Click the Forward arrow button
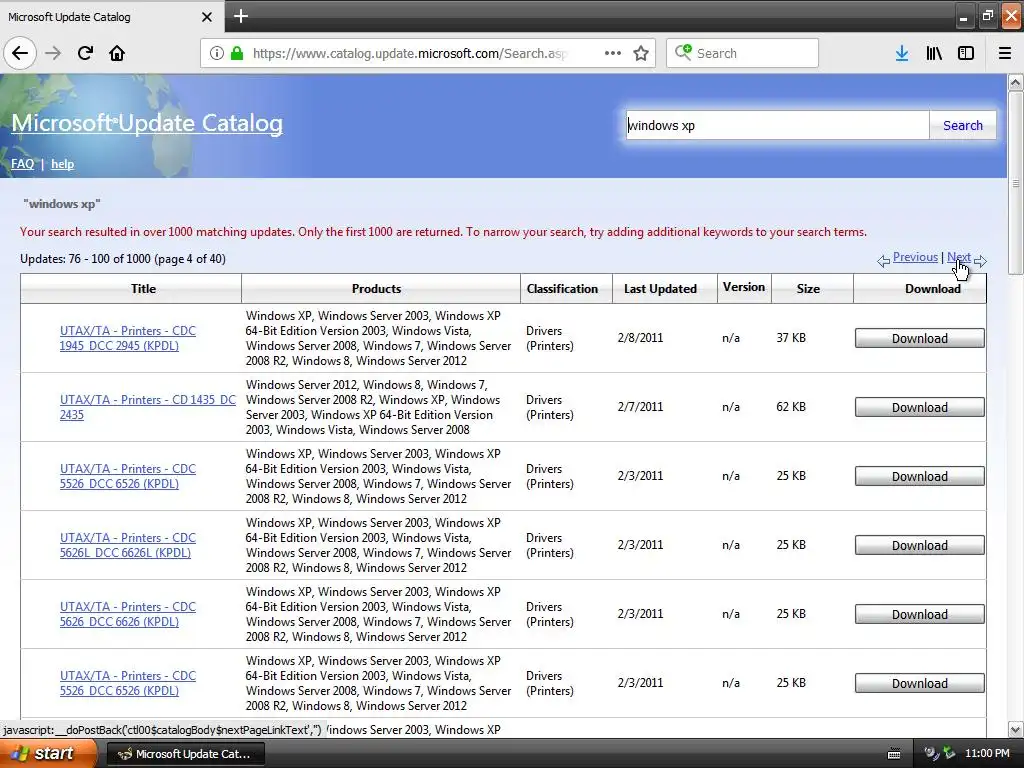Screen dimensions: 1024x768 pyautogui.click(x=53, y=53)
